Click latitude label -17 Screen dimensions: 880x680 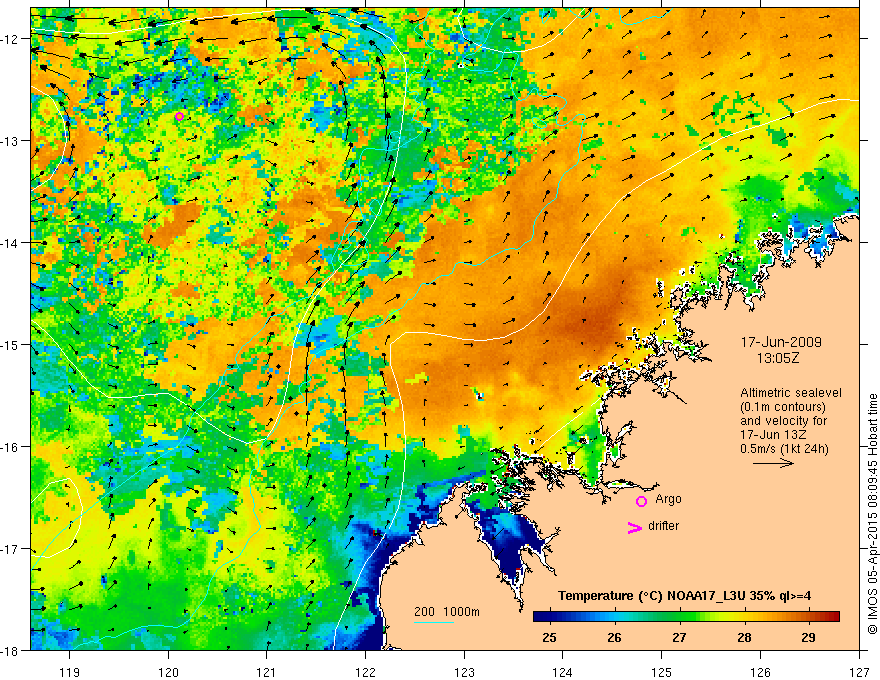pyautogui.click(x=11, y=549)
